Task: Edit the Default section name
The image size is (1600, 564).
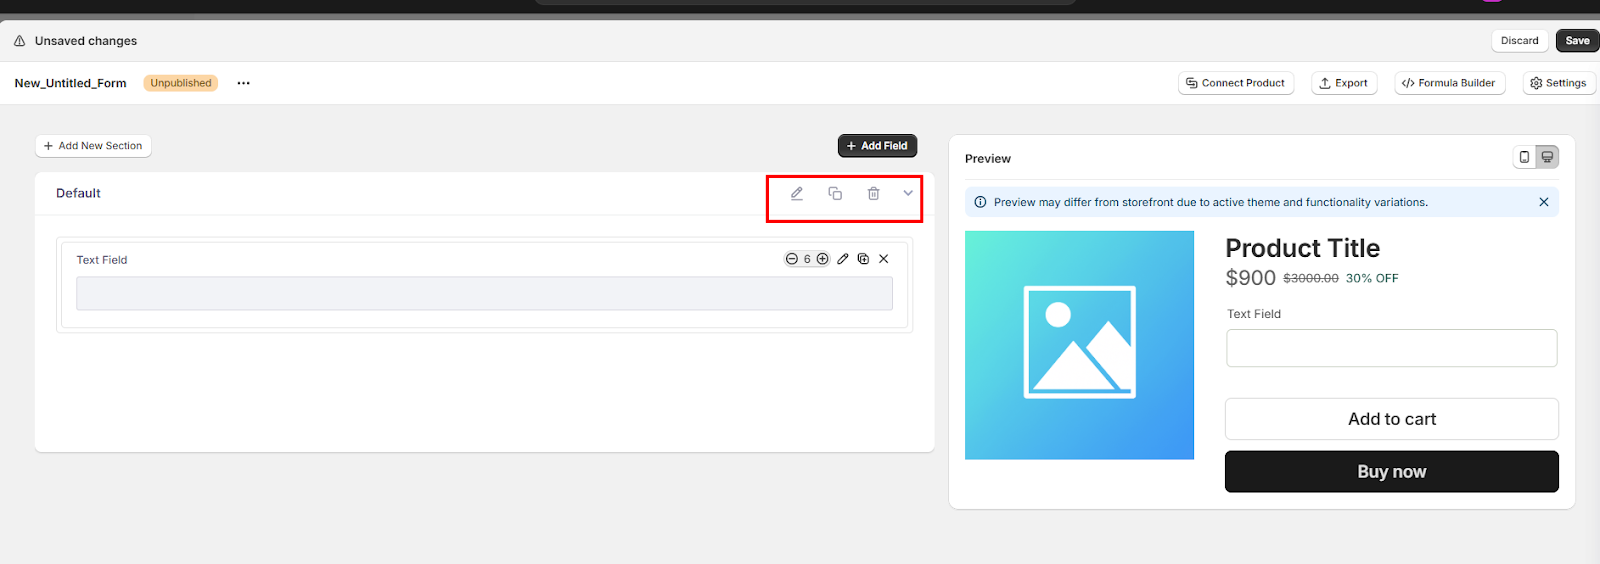Action: pos(797,194)
